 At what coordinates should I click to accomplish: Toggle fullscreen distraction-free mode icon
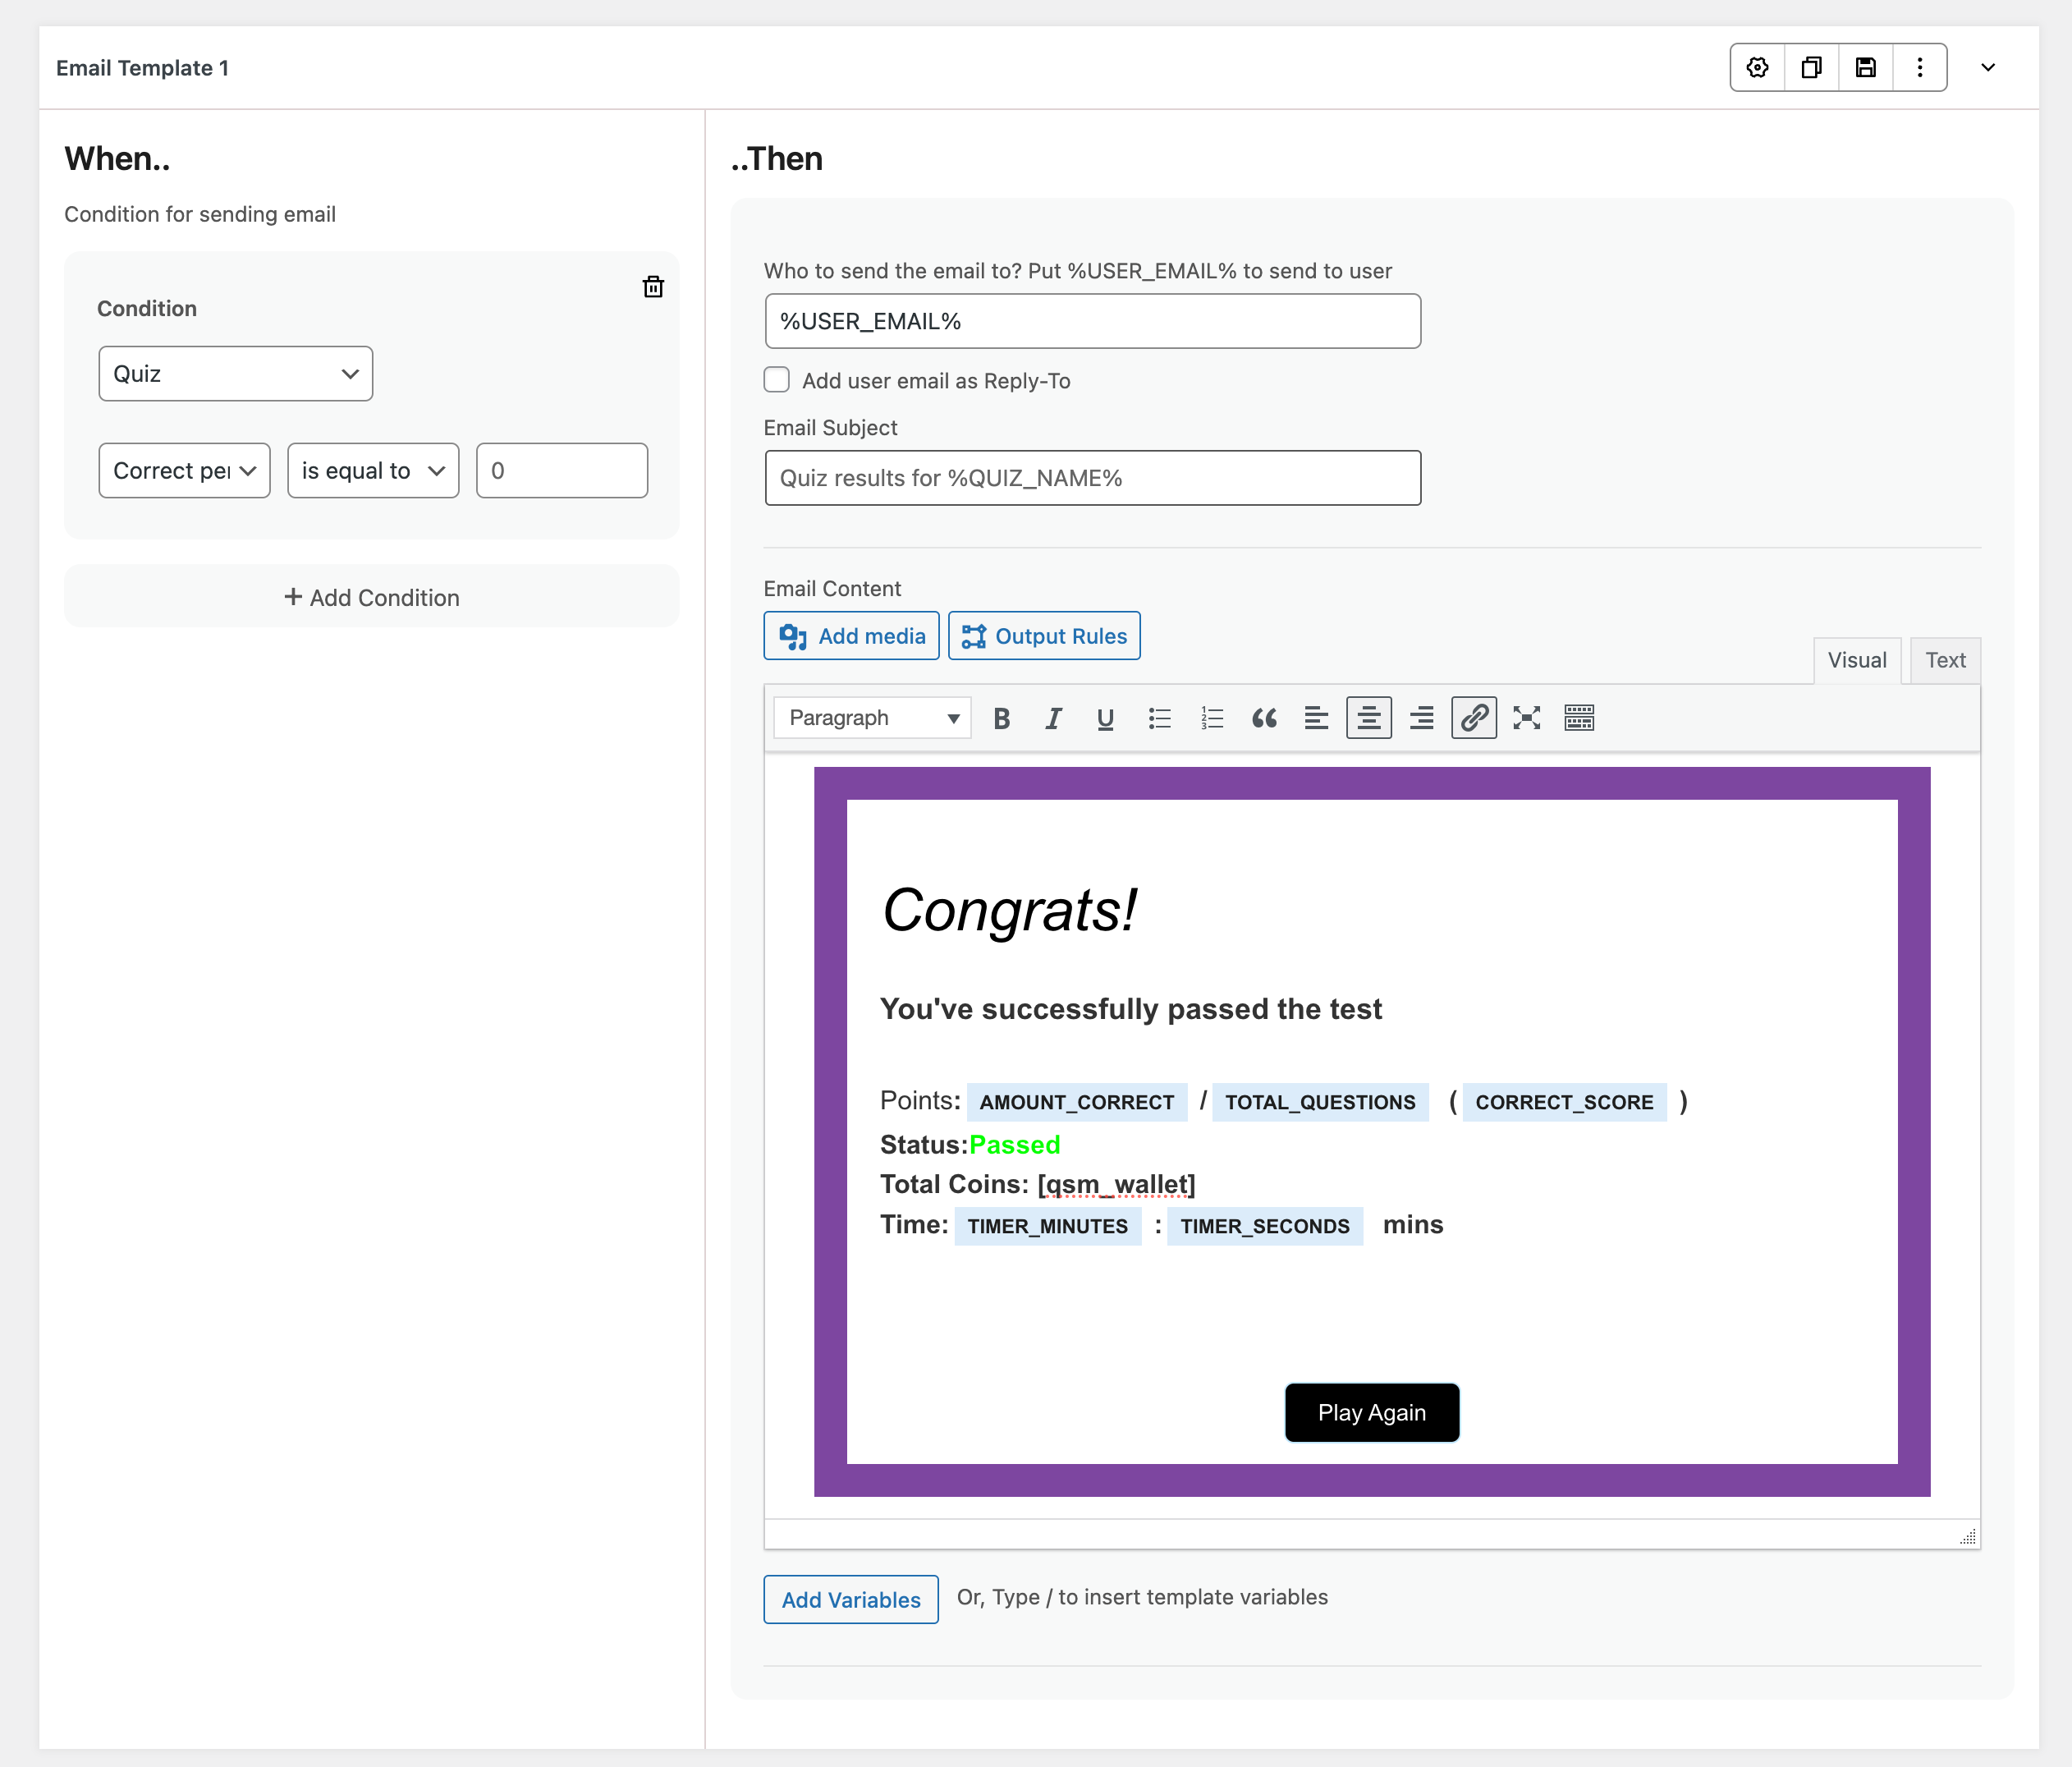pyautogui.click(x=1526, y=718)
